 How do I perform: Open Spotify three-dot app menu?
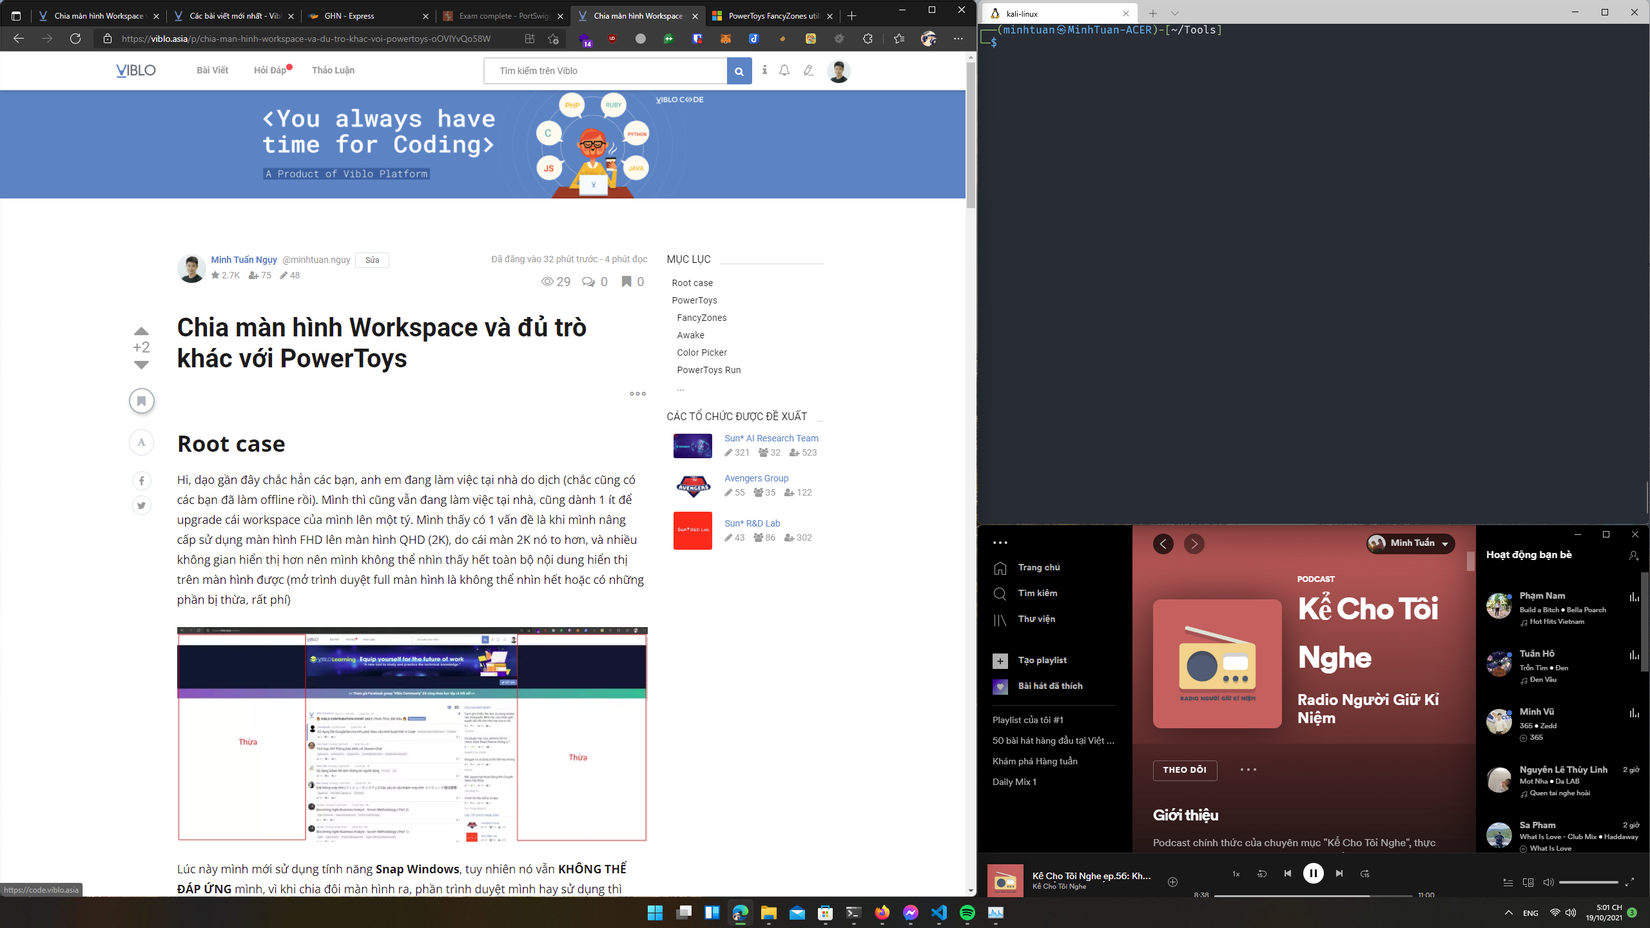1000,543
